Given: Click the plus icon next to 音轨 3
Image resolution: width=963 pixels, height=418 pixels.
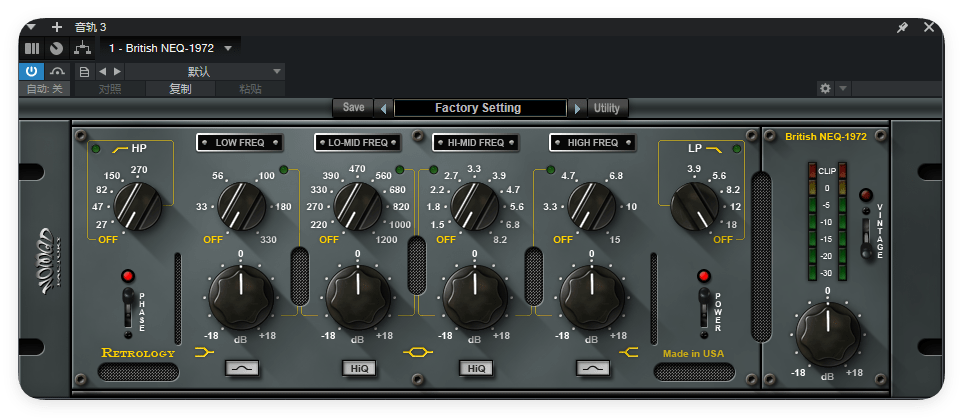Looking at the screenshot, I should pos(57,27).
